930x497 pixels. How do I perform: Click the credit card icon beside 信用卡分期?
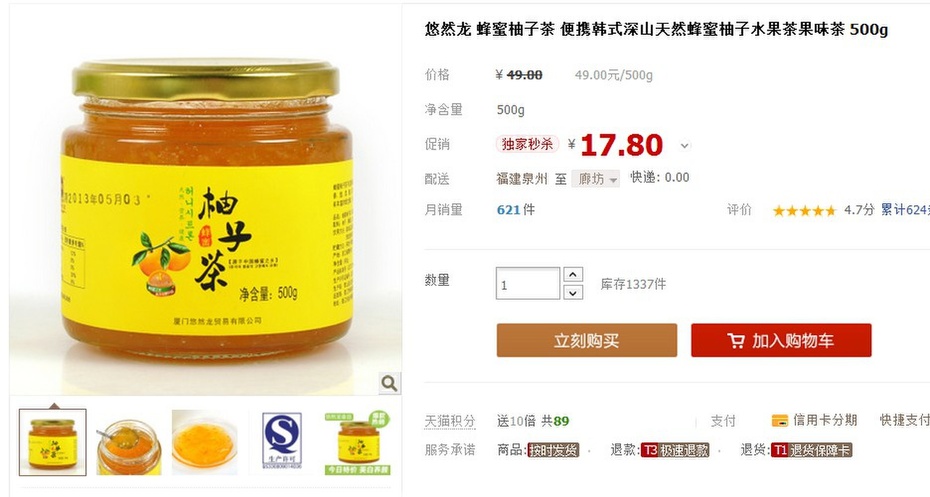click(779, 420)
